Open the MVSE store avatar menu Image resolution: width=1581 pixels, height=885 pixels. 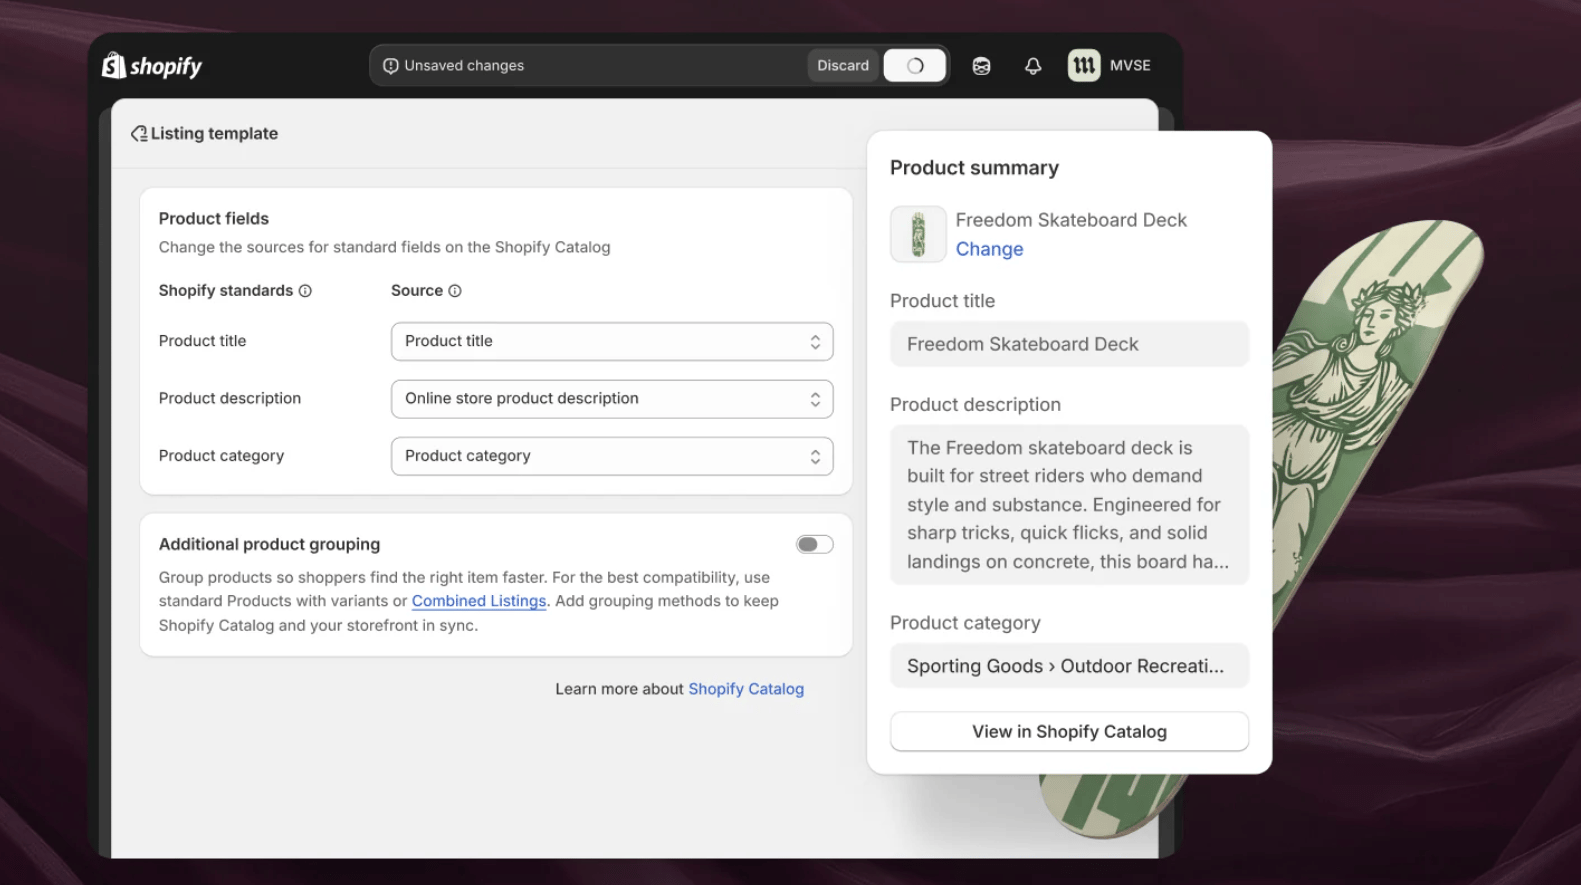click(x=1084, y=66)
